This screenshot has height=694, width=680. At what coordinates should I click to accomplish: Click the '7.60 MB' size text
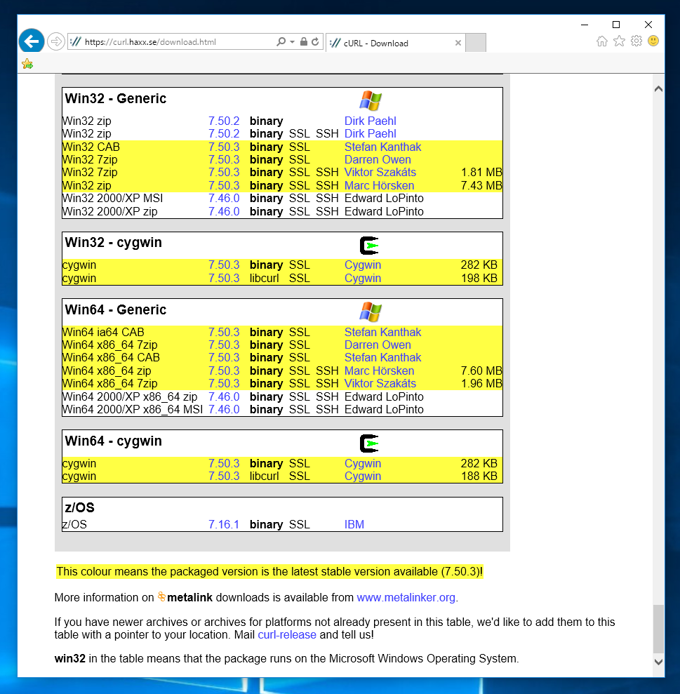coord(481,371)
